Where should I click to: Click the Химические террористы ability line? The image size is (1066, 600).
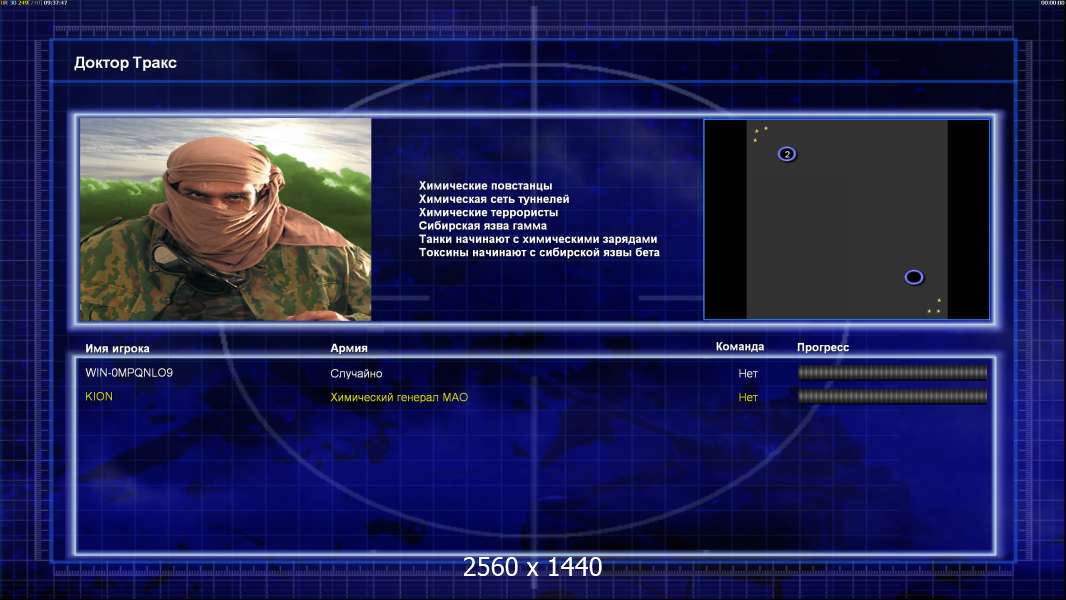click(x=488, y=212)
